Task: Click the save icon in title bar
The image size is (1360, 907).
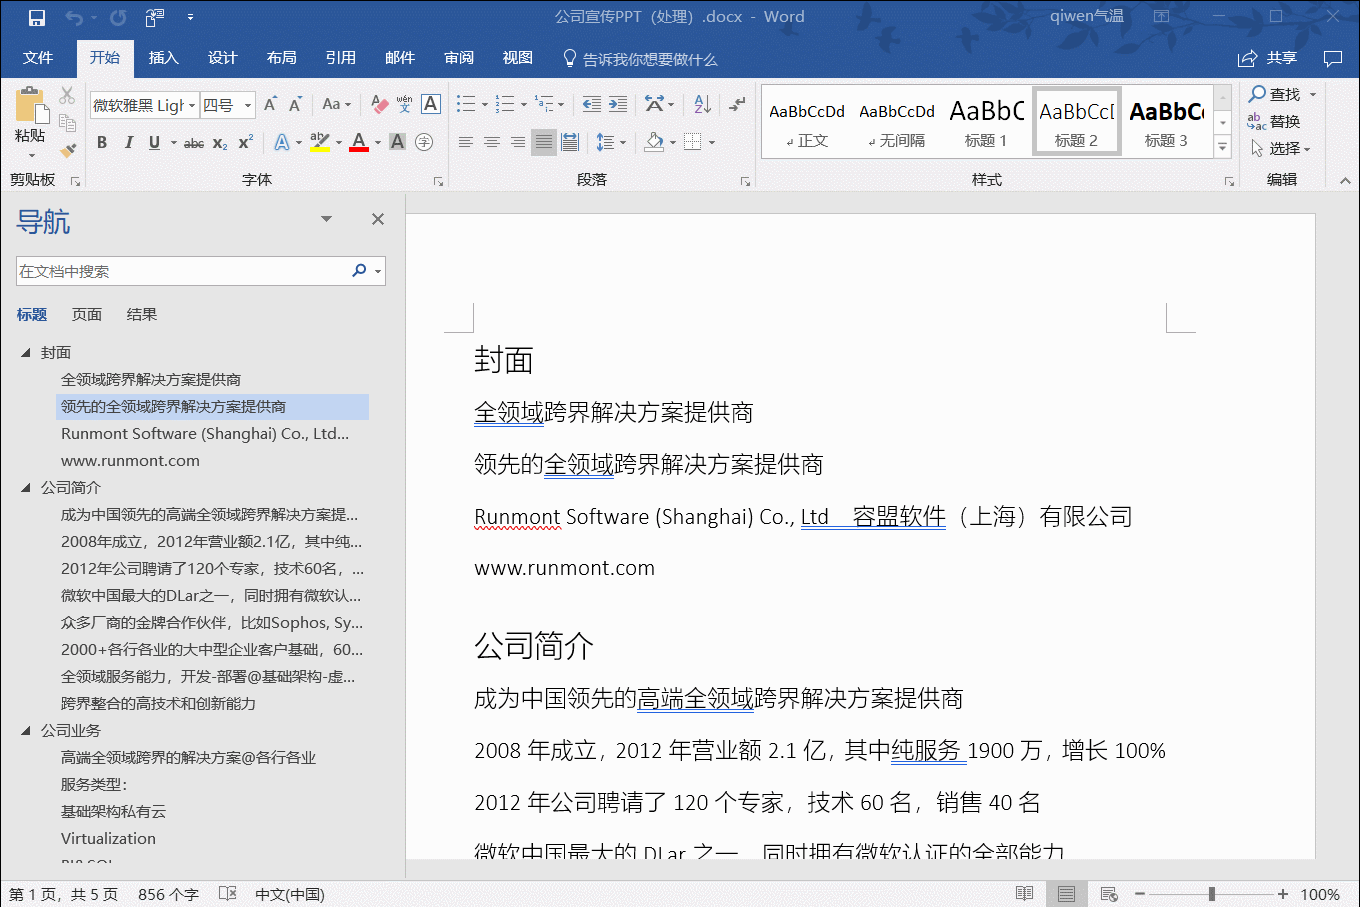Action: [37, 17]
